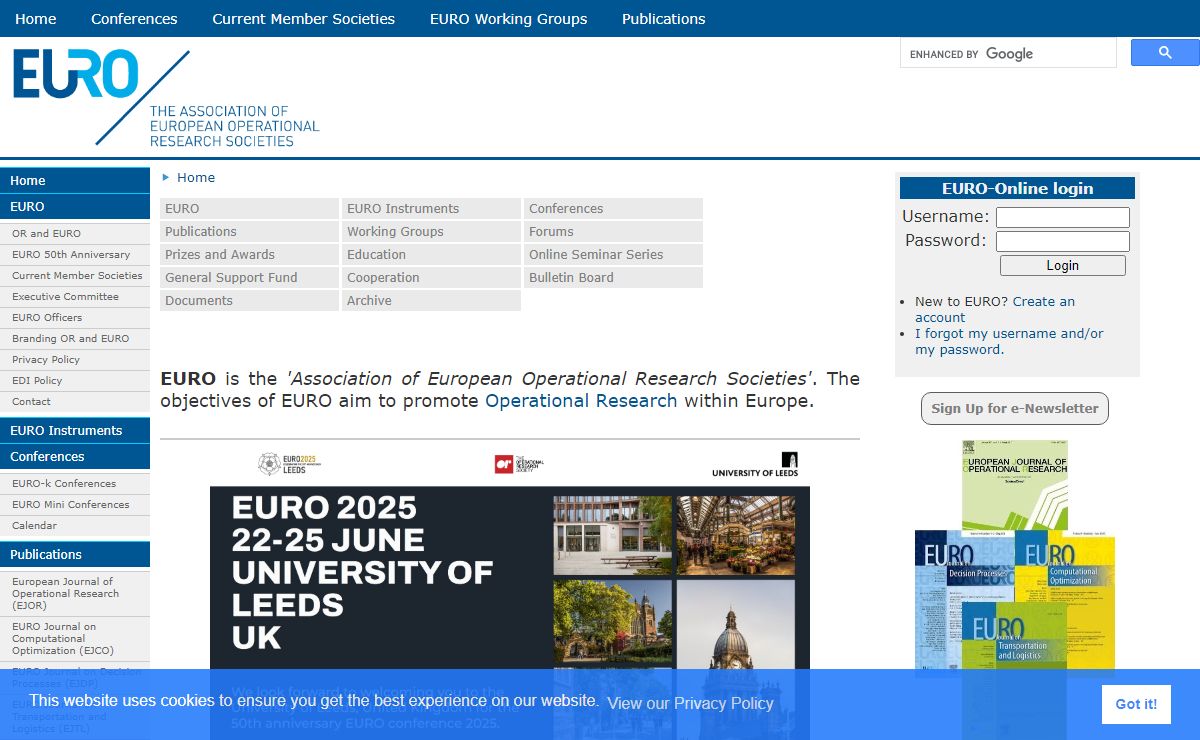Select Home in left sidebar
This screenshot has height=740, width=1200.
pyautogui.click(x=75, y=180)
